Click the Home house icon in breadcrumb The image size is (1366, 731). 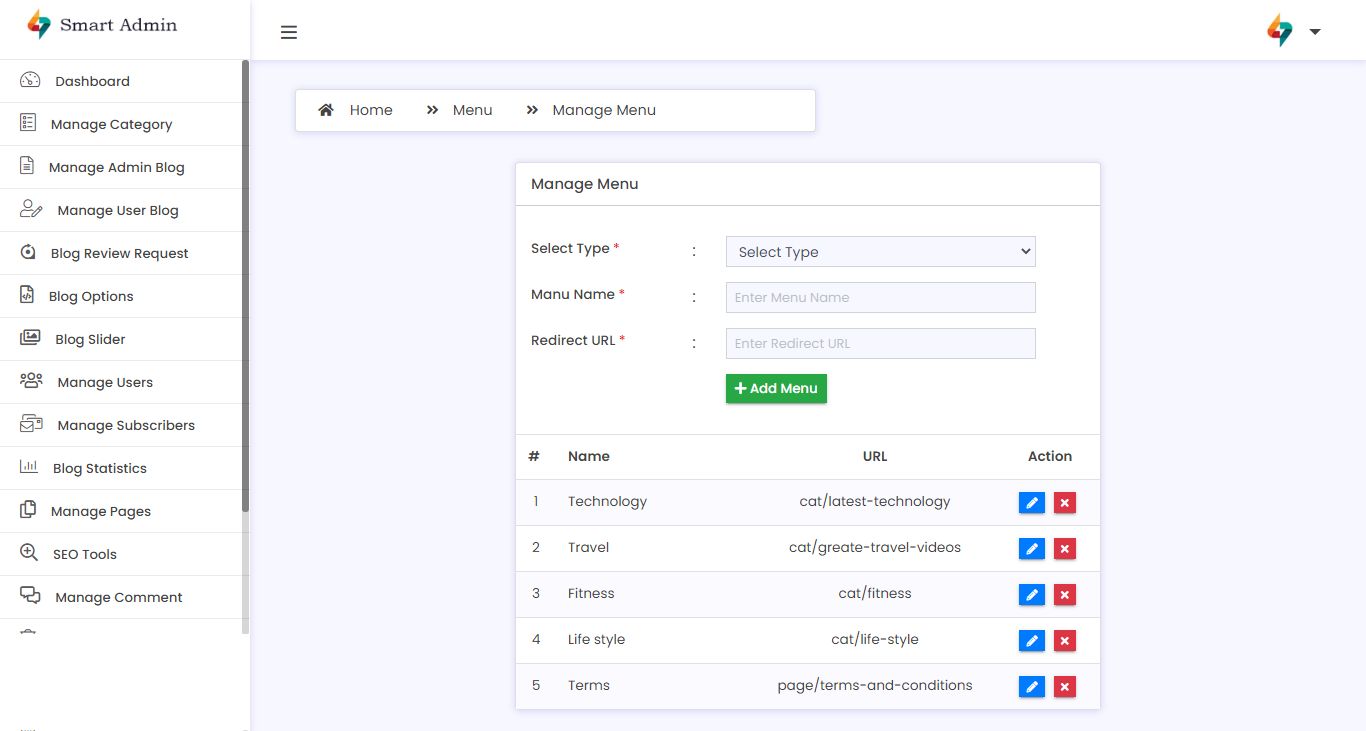(x=326, y=110)
